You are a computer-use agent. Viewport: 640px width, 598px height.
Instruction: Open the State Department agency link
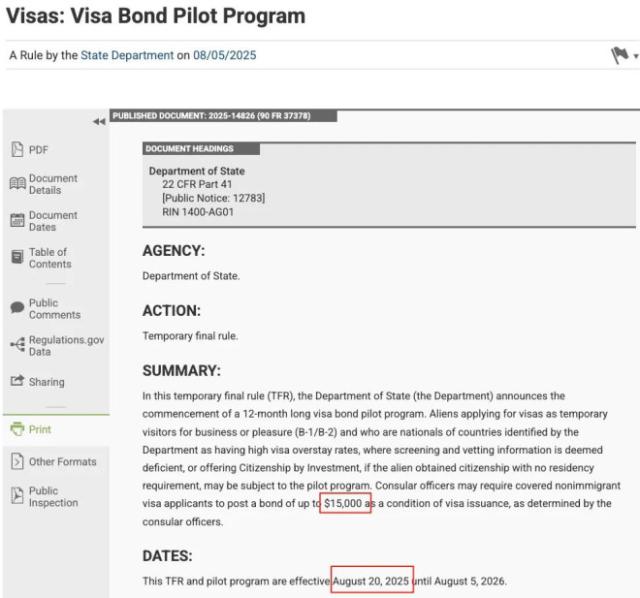pos(127,55)
